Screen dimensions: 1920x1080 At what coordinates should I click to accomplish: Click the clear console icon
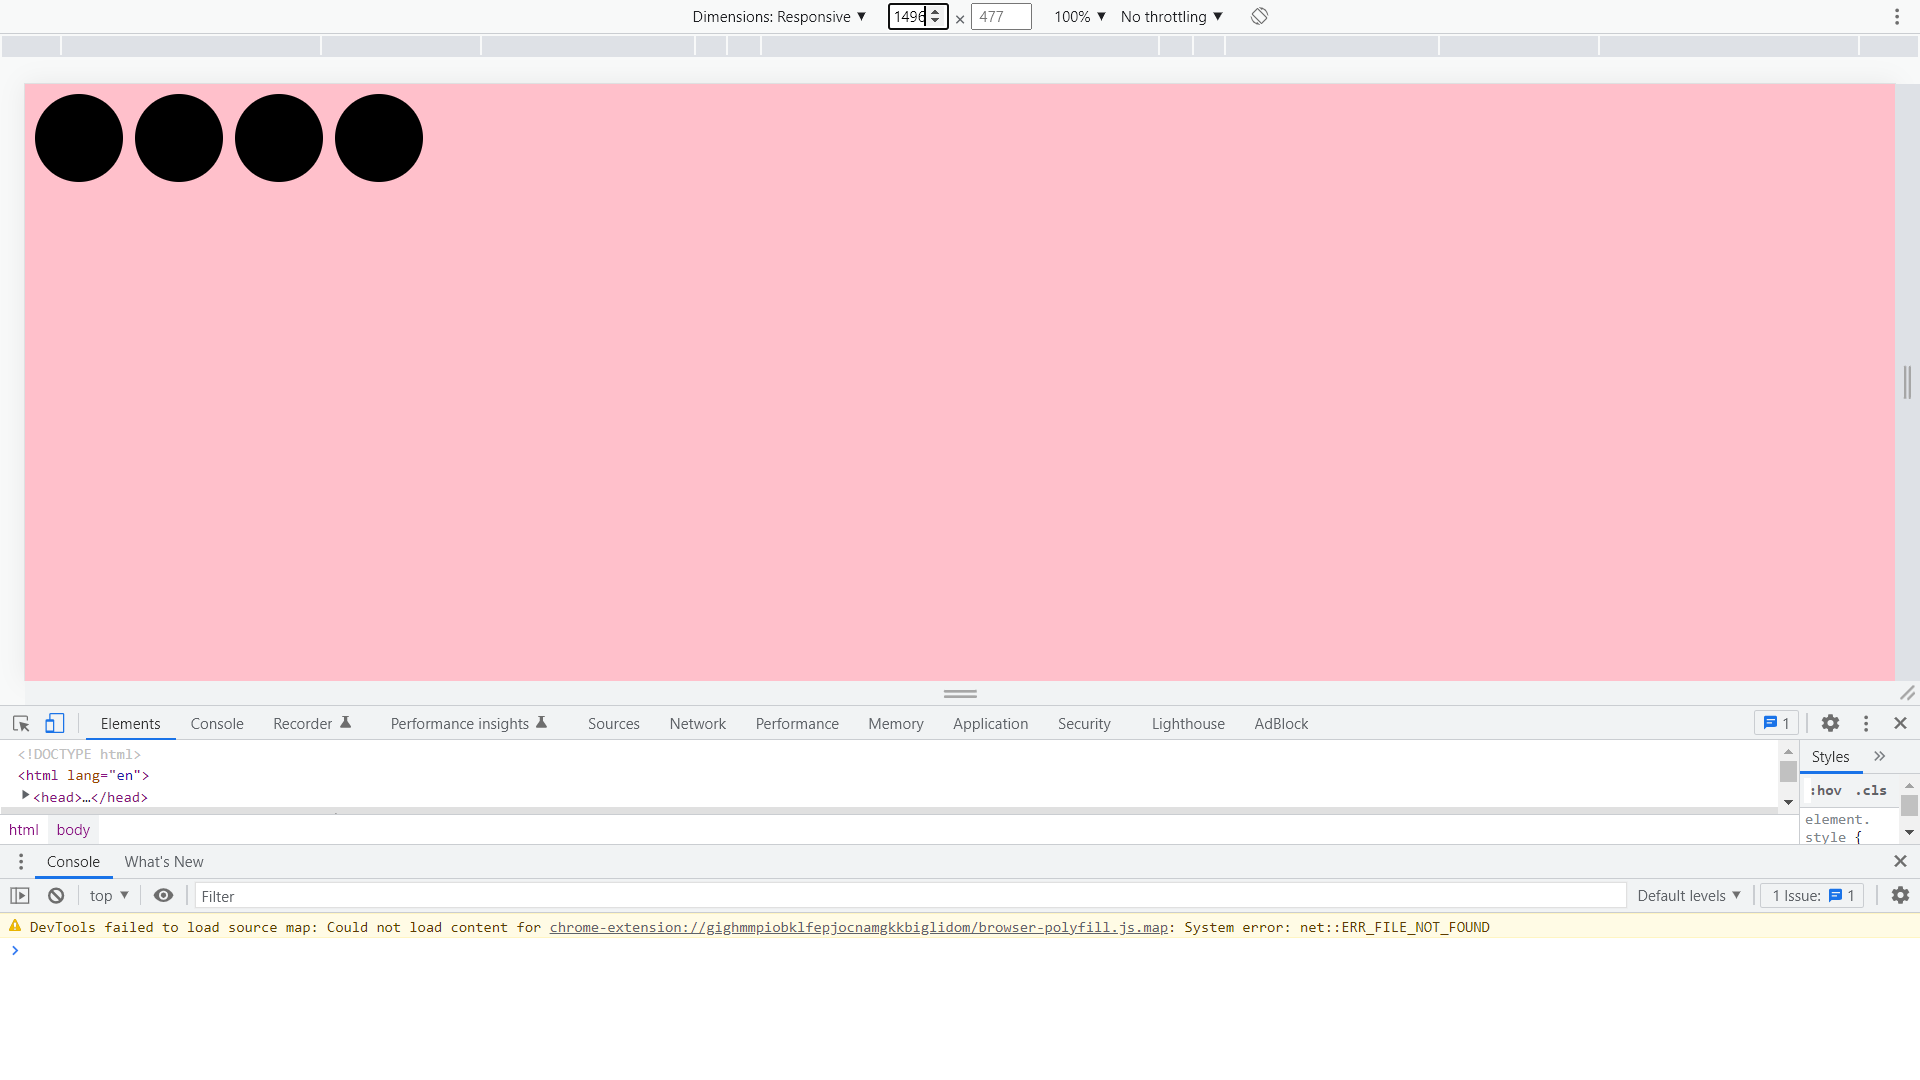(56, 896)
